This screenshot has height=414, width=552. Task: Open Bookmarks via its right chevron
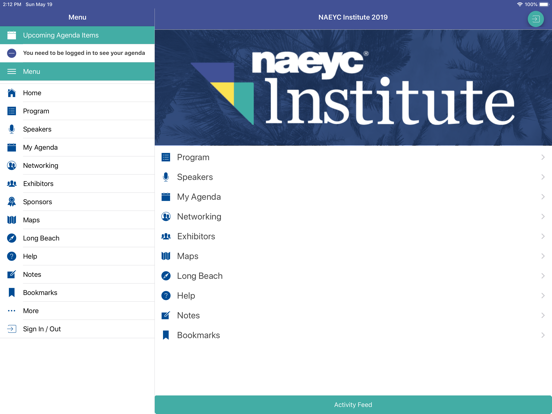click(x=543, y=335)
